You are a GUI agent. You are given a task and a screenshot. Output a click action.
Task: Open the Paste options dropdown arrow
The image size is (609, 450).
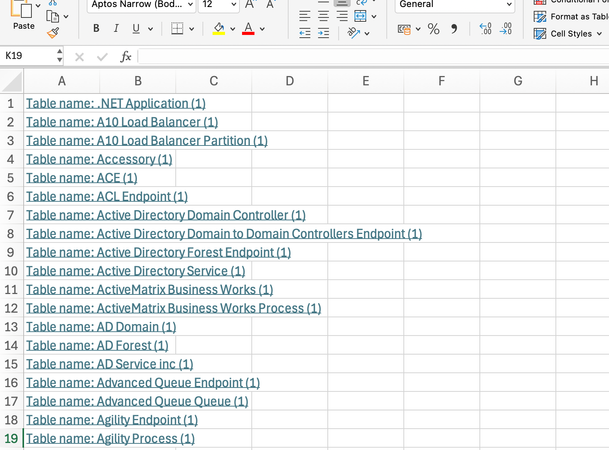(x=38, y=5)
